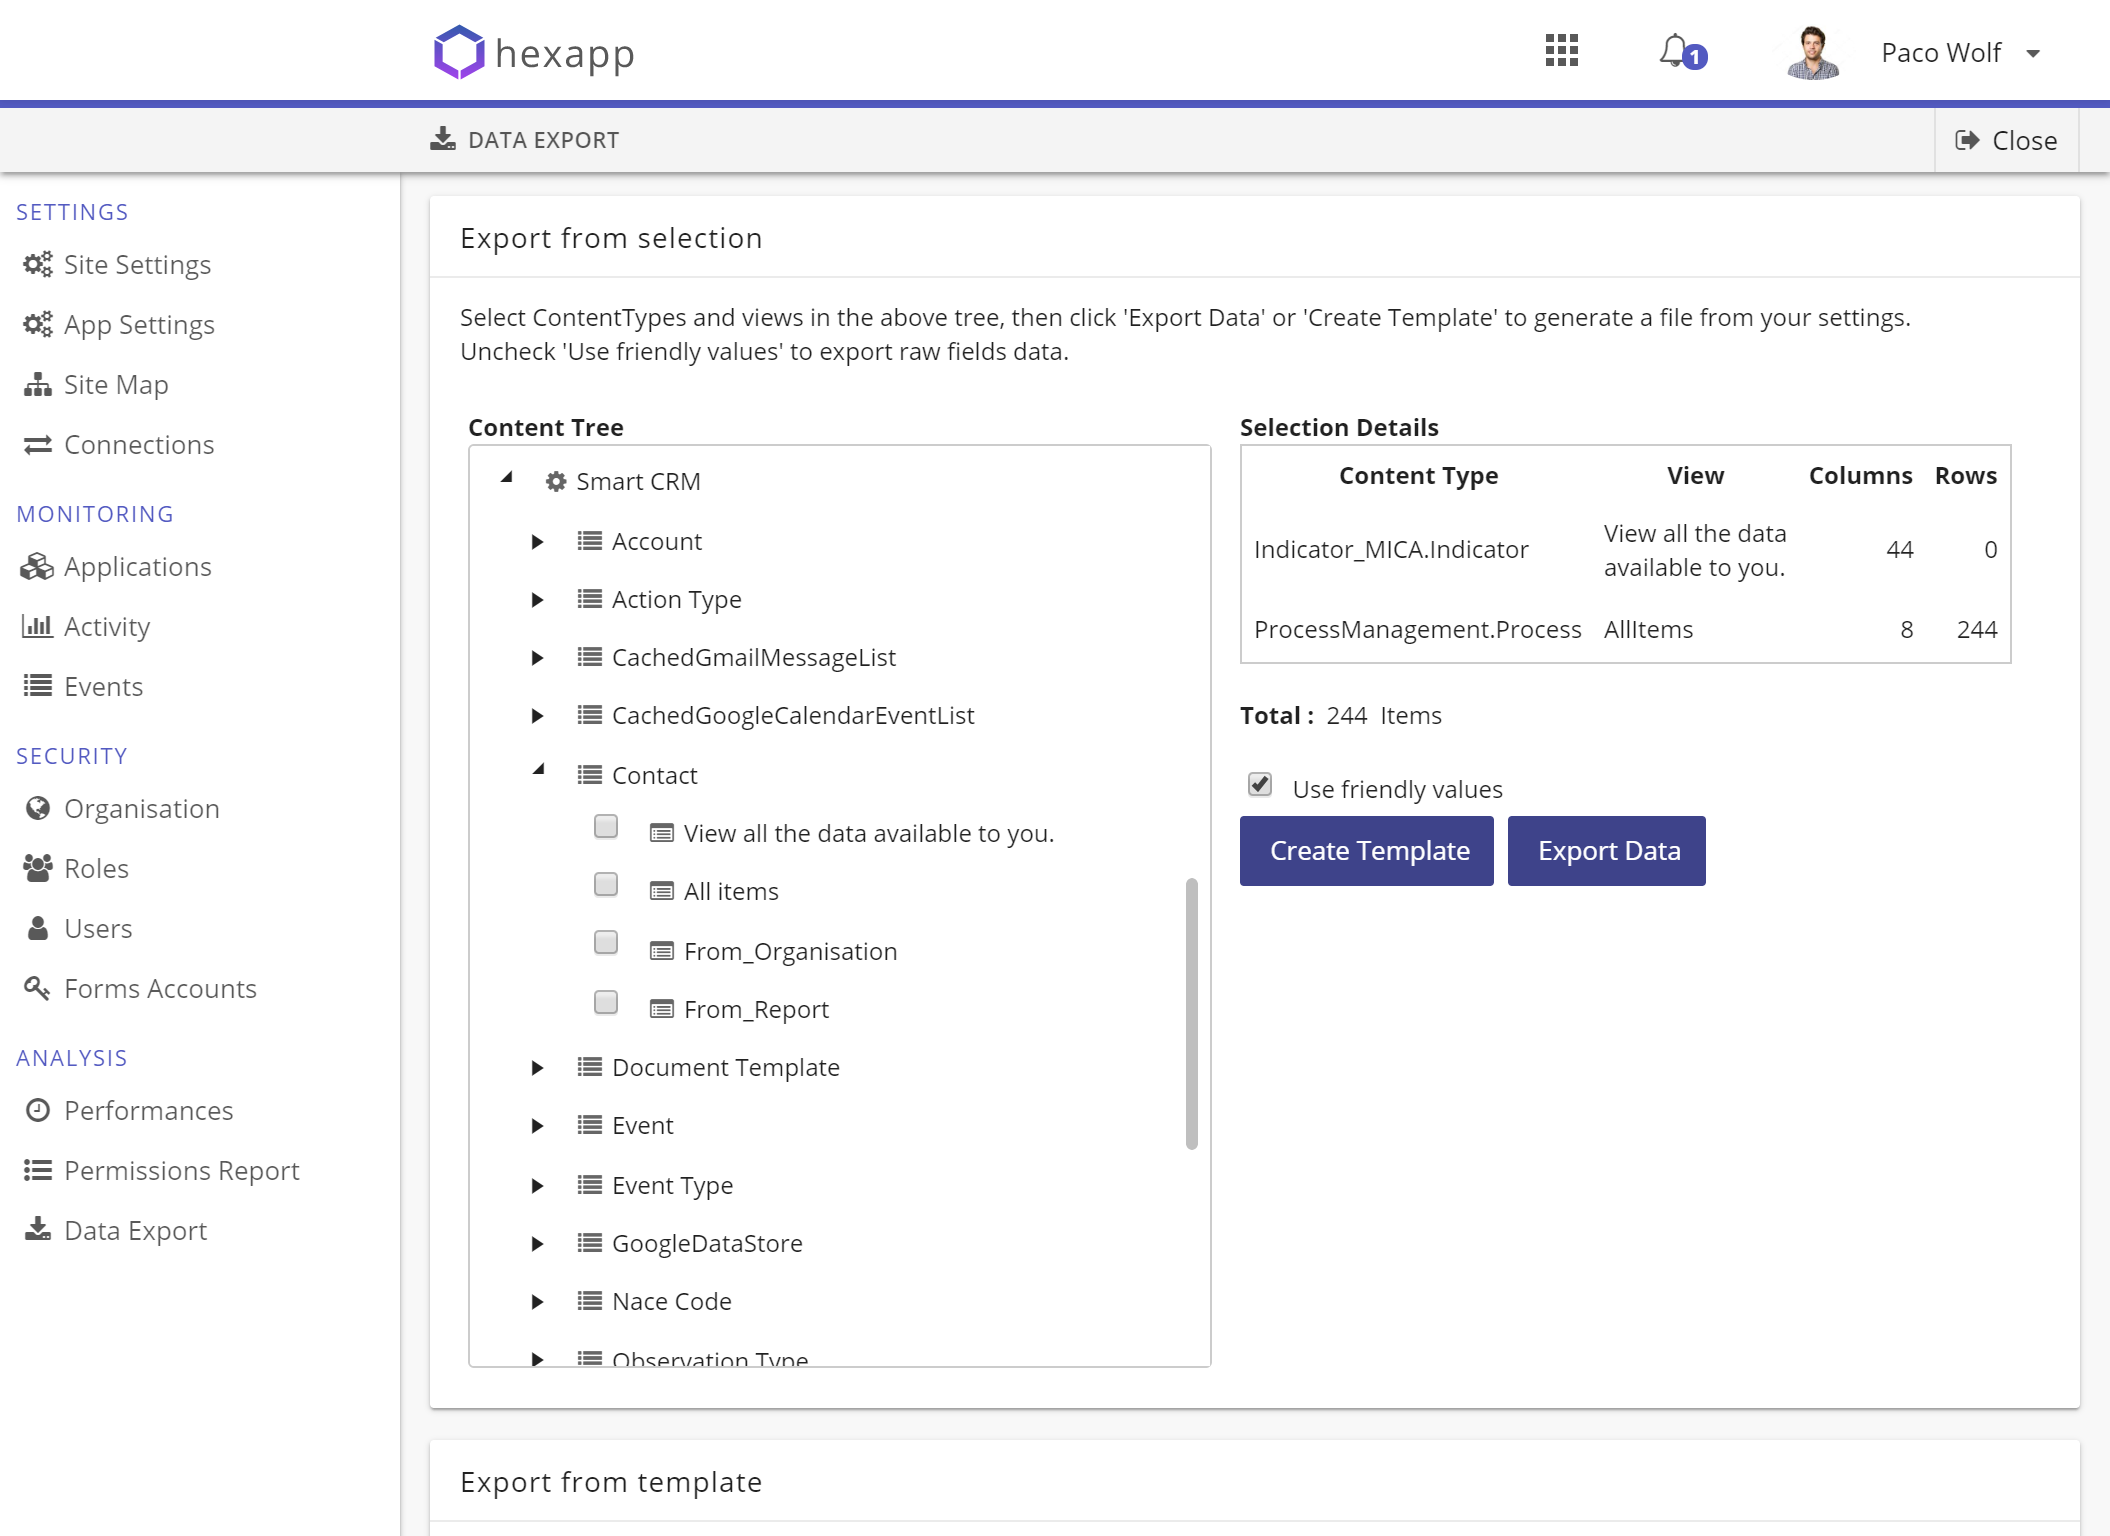
Task: Open the Roles security page
Action: point(96,869)
